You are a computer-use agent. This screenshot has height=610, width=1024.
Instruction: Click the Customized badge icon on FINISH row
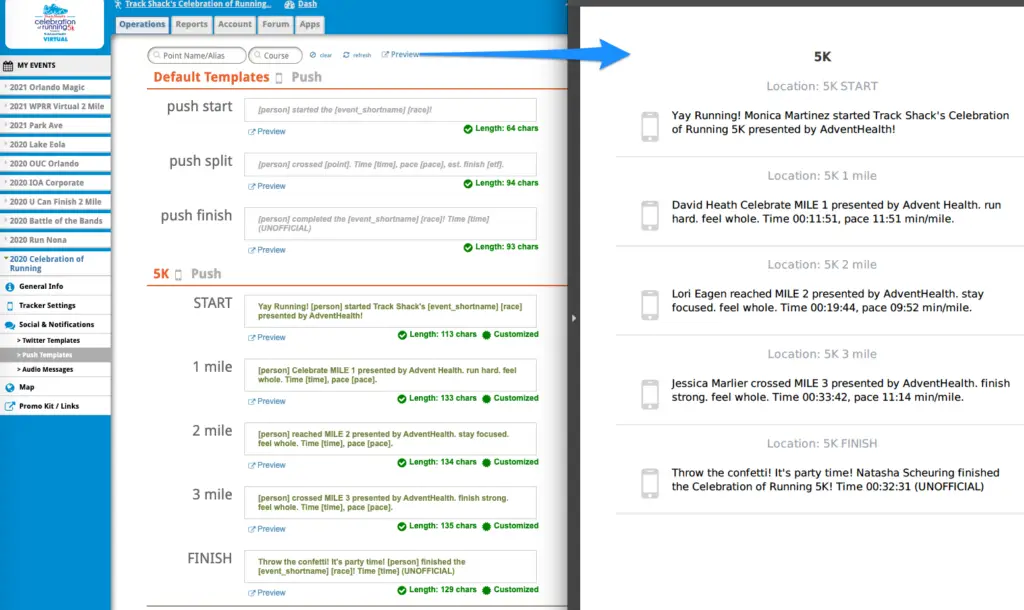(487, 590)
